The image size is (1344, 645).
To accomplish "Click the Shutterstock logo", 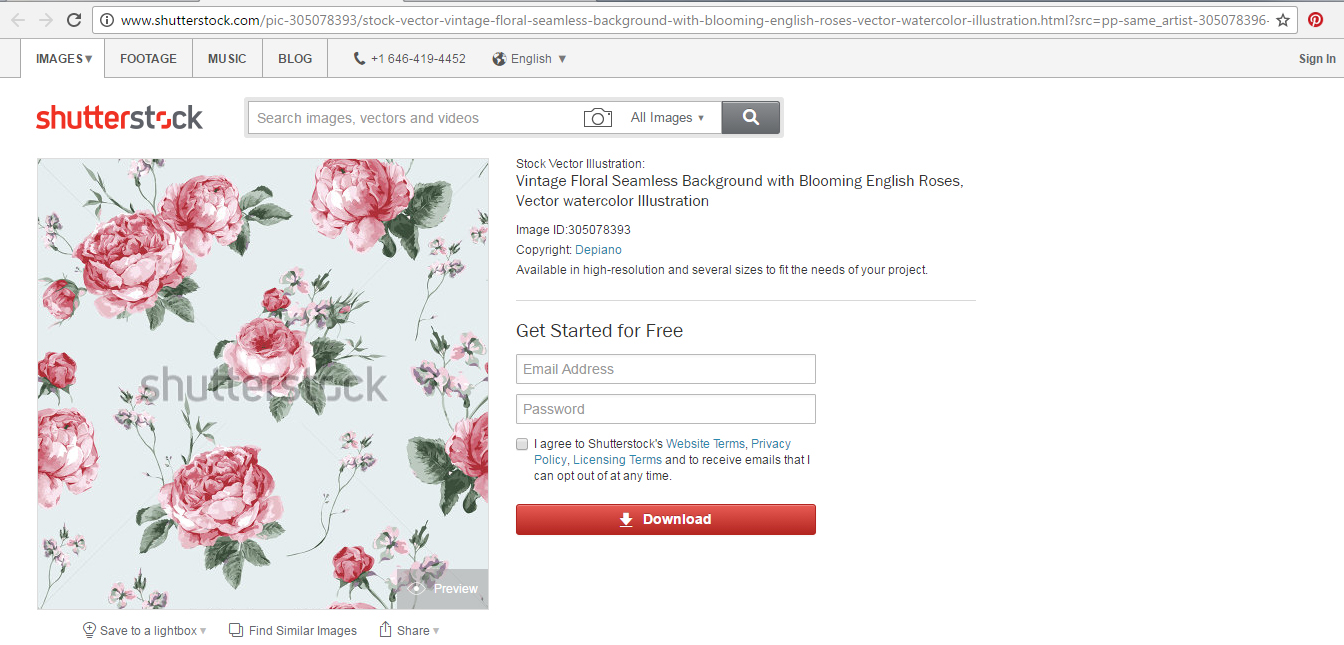I will click(x=119, y=118).
